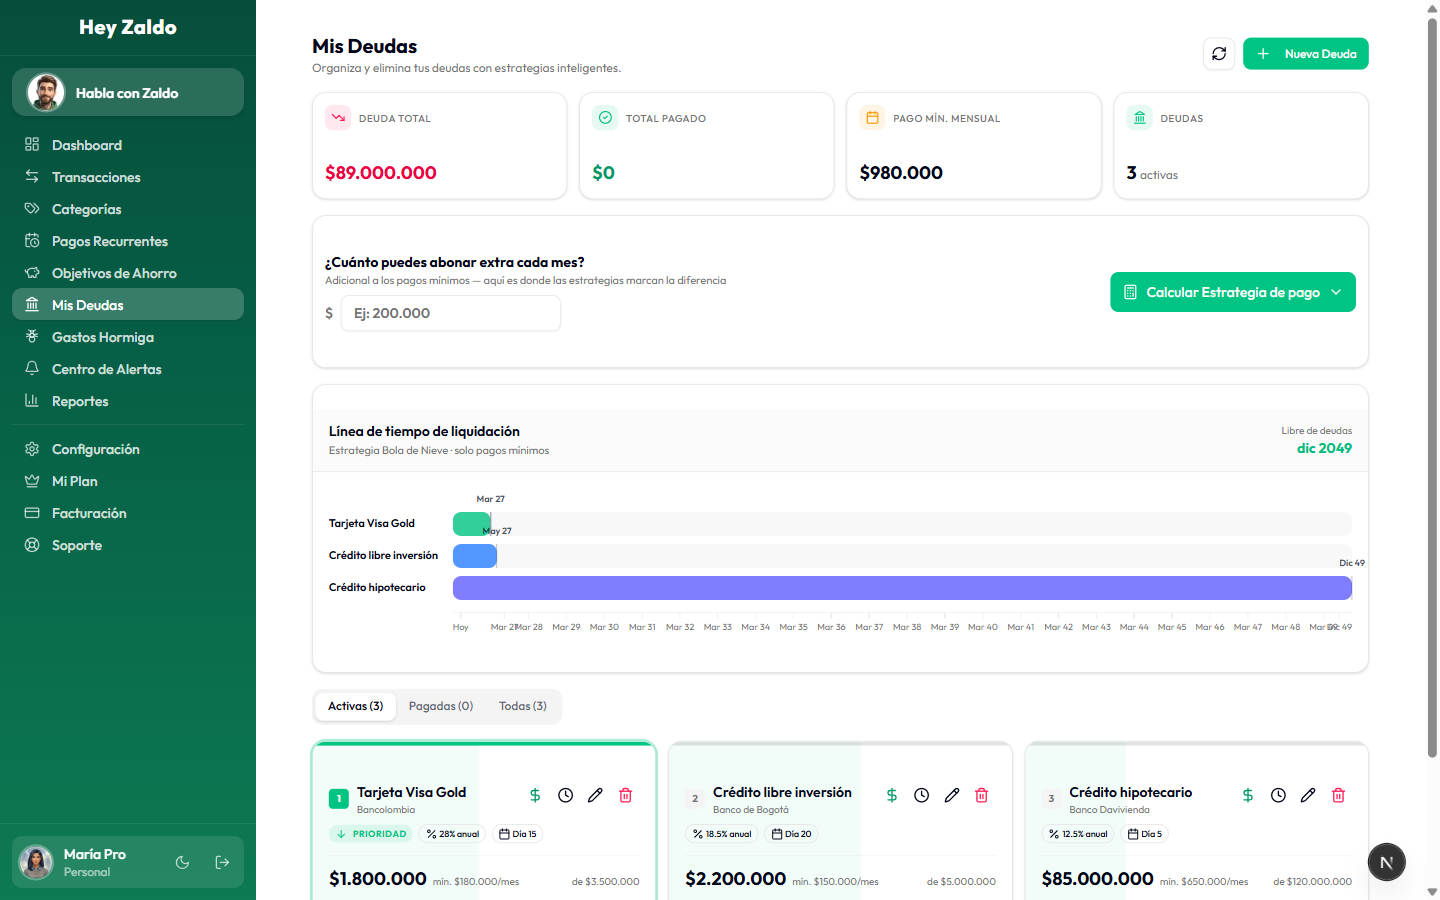Click the dollar icon on Crédito libre inversión

click(x=892, y=795)
